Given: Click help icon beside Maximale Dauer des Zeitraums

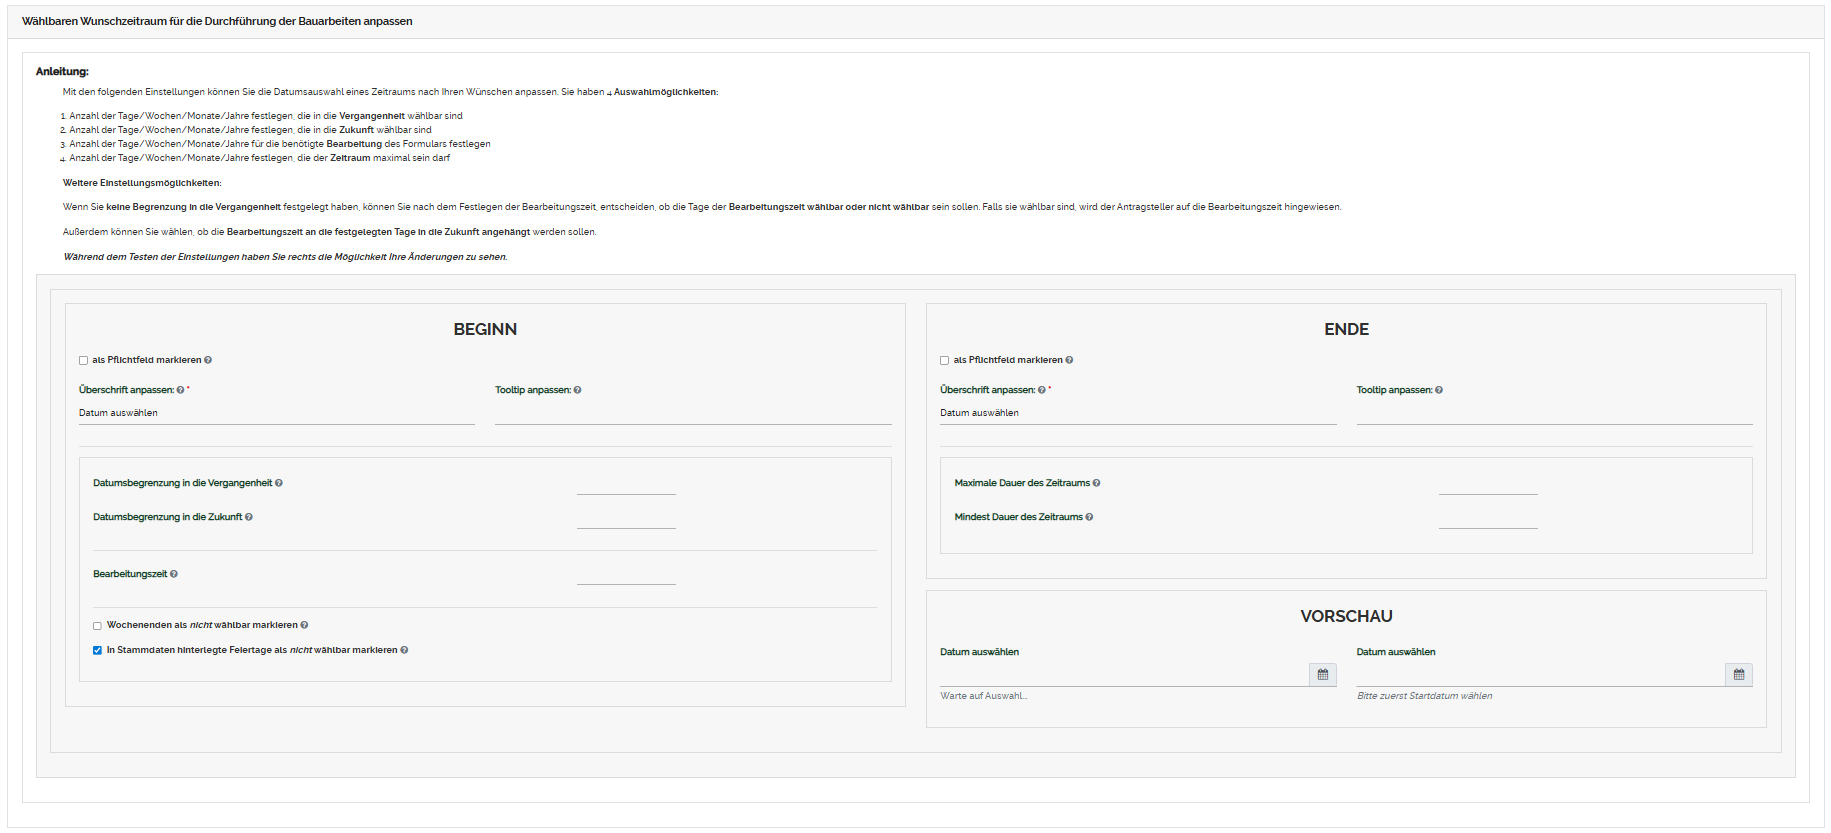Looking at the screenshot, I should click(1096, 483).
